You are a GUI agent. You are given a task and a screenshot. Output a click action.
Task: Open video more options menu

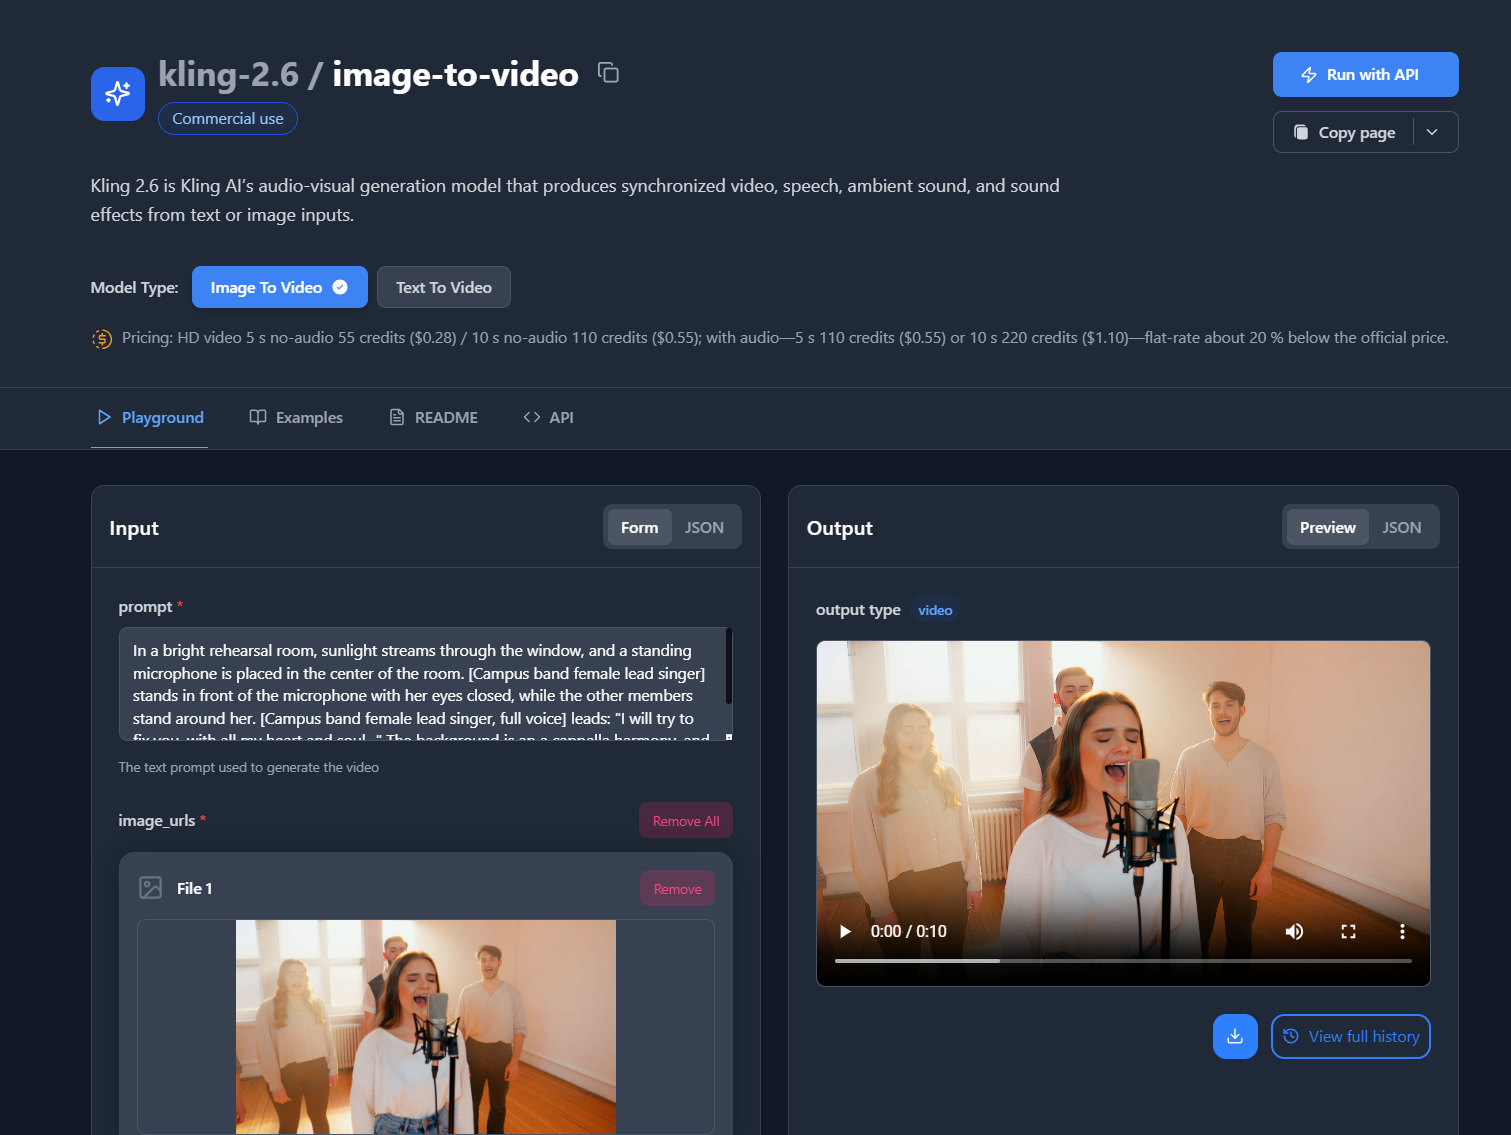pos(1402,931)
